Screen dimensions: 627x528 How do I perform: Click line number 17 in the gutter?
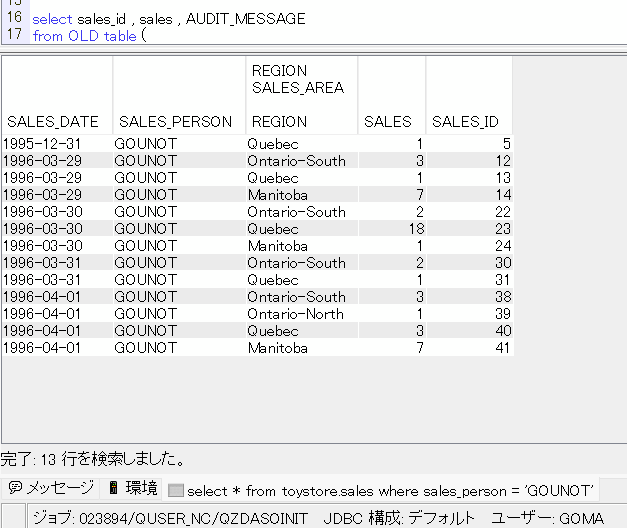(x=14, y=34)
